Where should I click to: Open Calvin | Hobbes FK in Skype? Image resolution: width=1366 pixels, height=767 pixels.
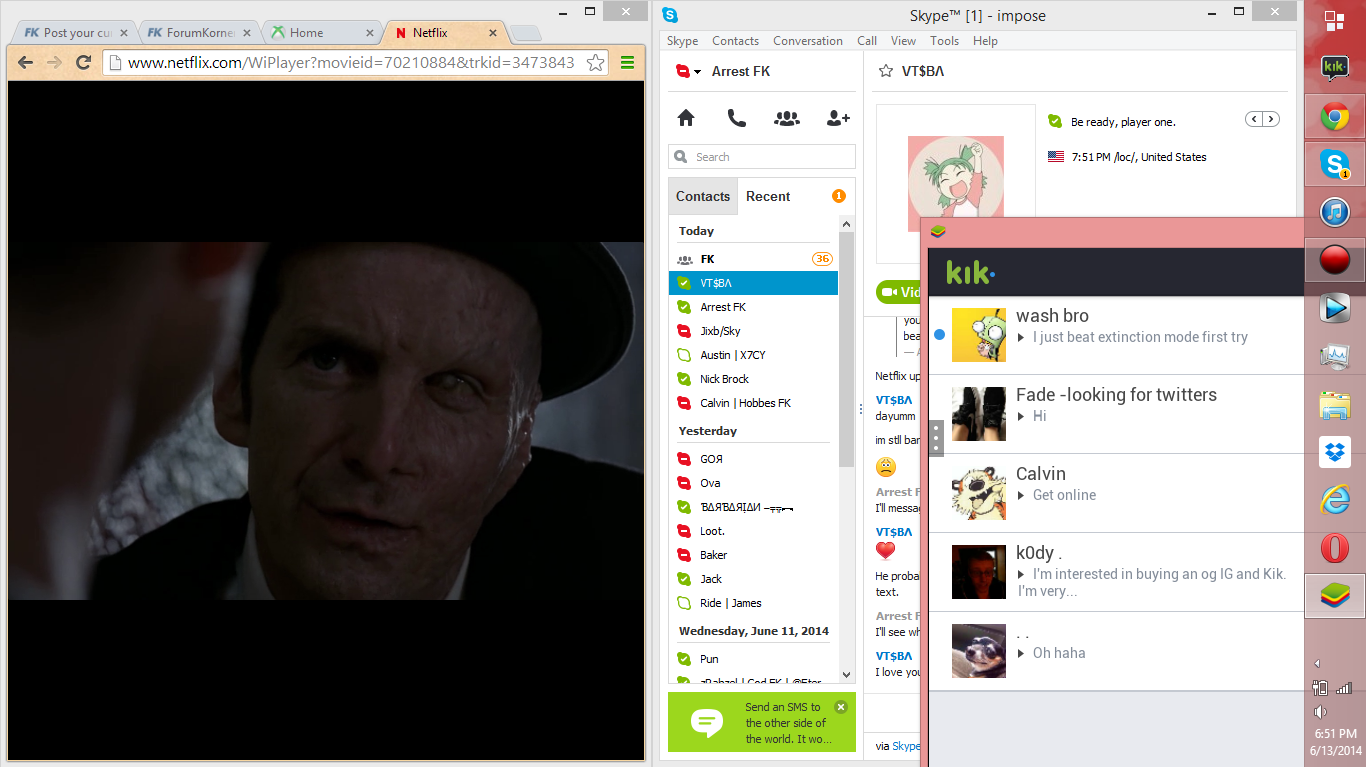point(753,403)
